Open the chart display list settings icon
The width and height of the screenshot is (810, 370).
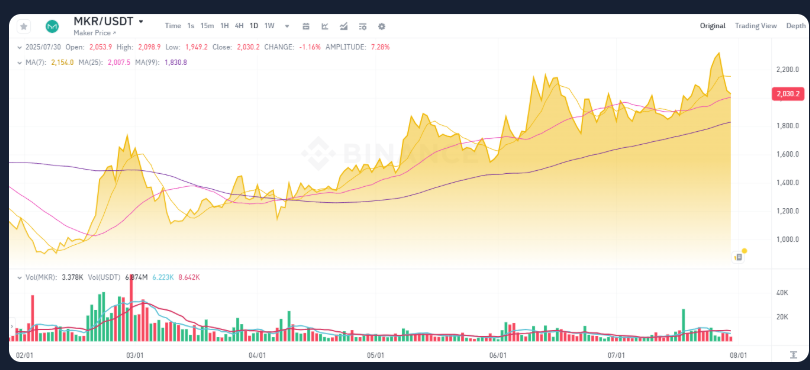363,26
